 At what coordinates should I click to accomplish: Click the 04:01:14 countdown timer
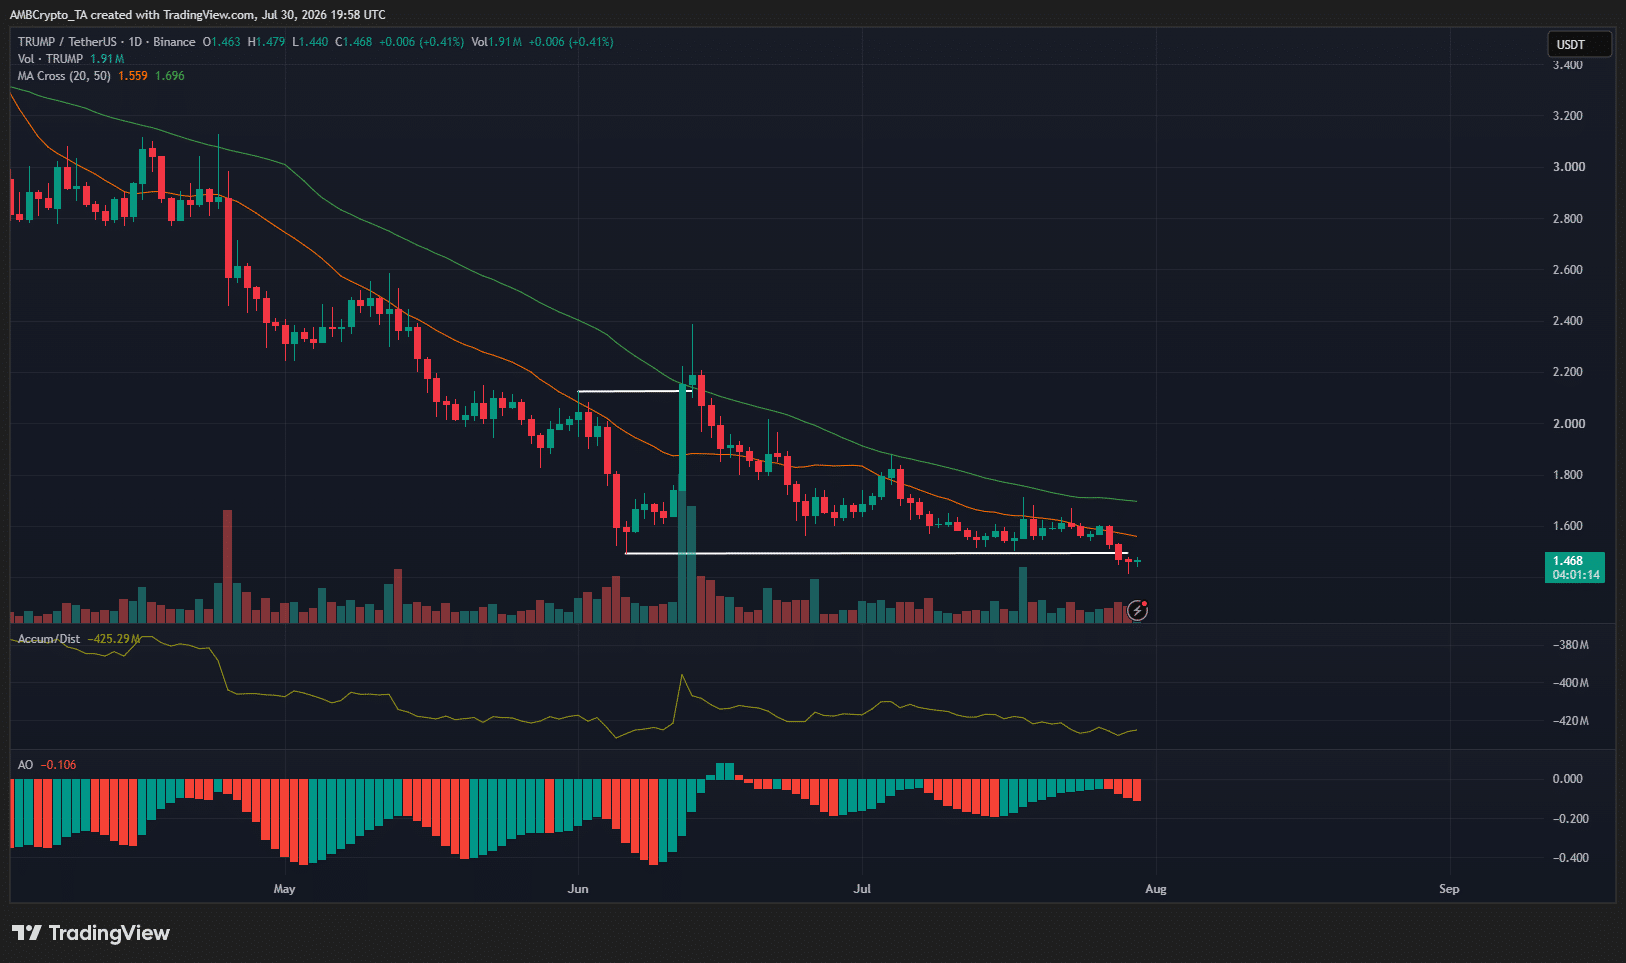[x=1576, y=575]
